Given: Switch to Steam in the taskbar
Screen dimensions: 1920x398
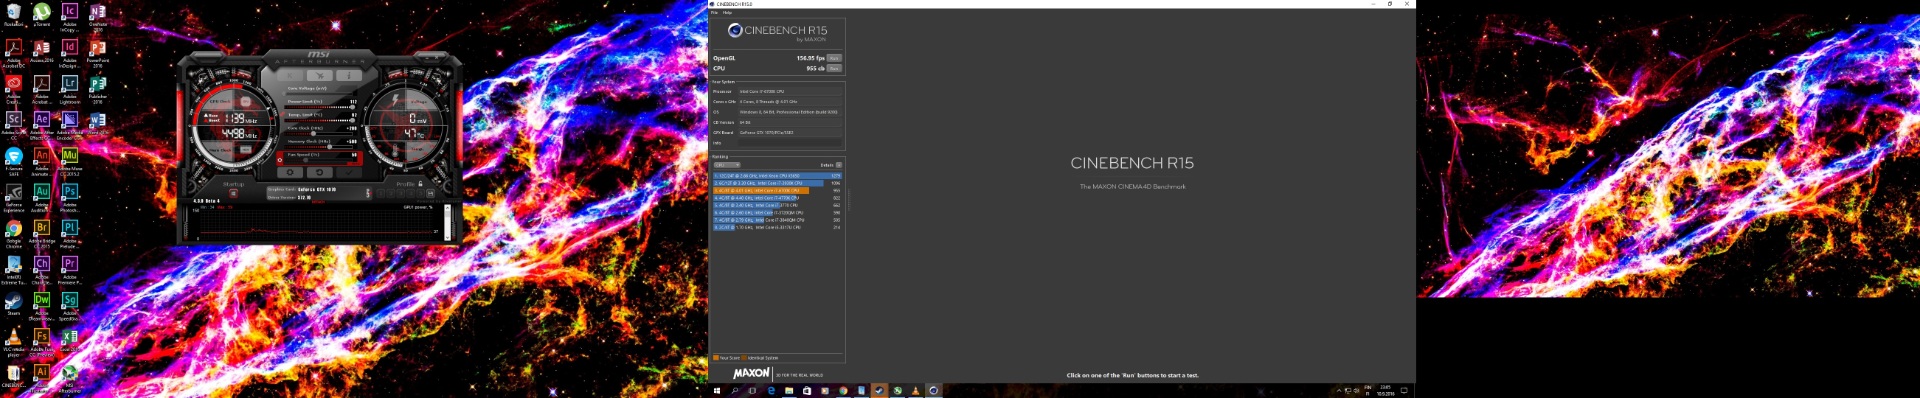Looking at the screenshot, I should coord(879,391).
